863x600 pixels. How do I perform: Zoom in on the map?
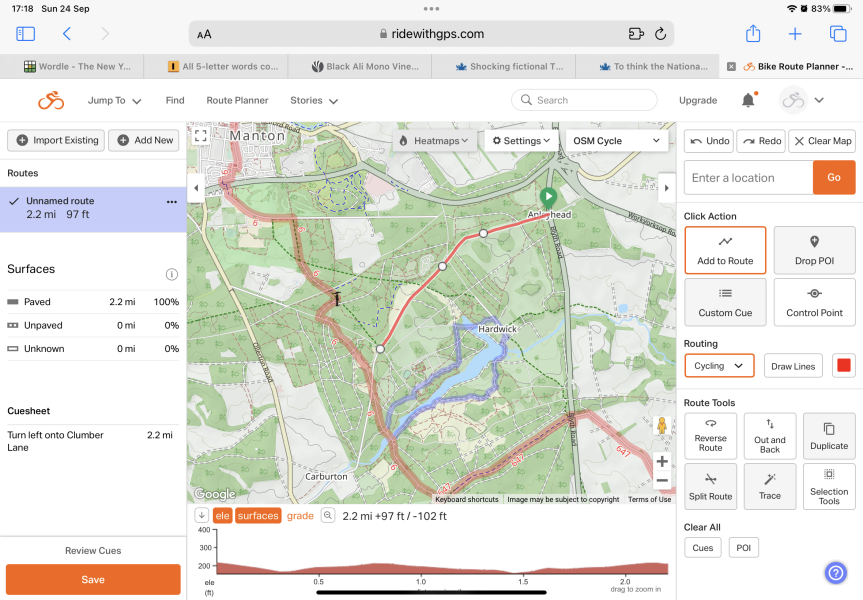[662, 461]
